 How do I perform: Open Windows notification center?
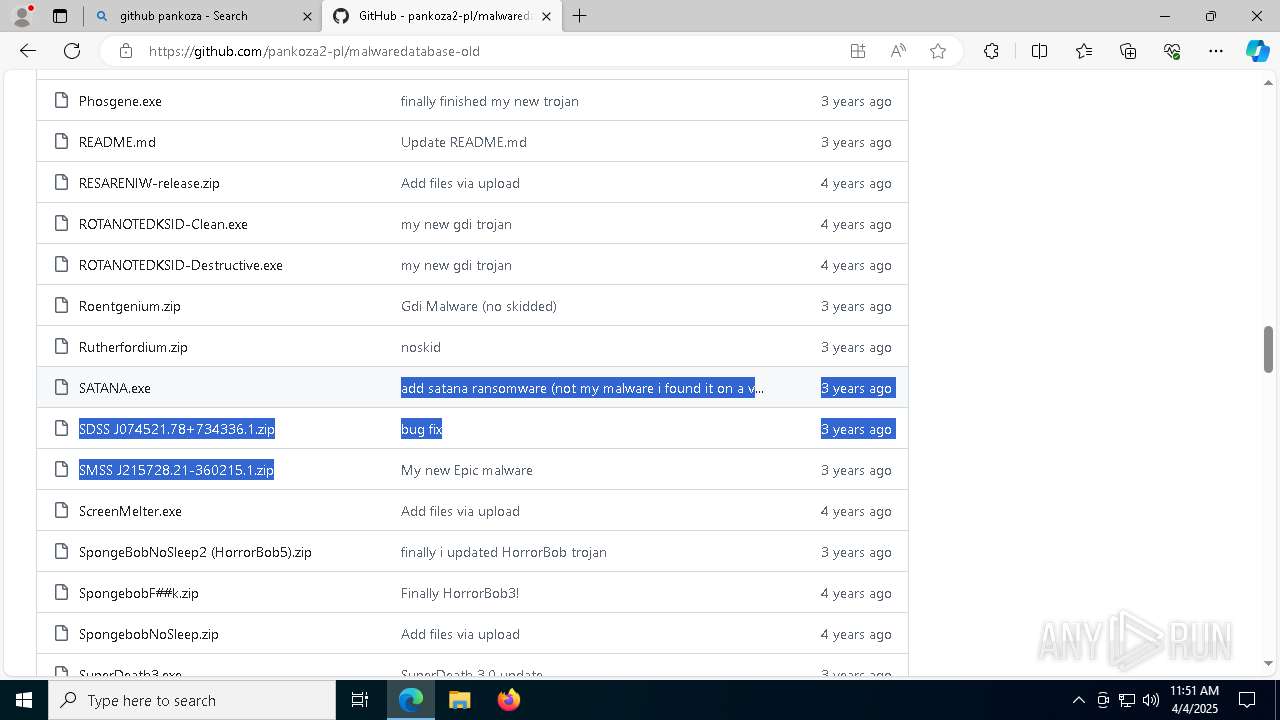click(x=1248, y=700)
